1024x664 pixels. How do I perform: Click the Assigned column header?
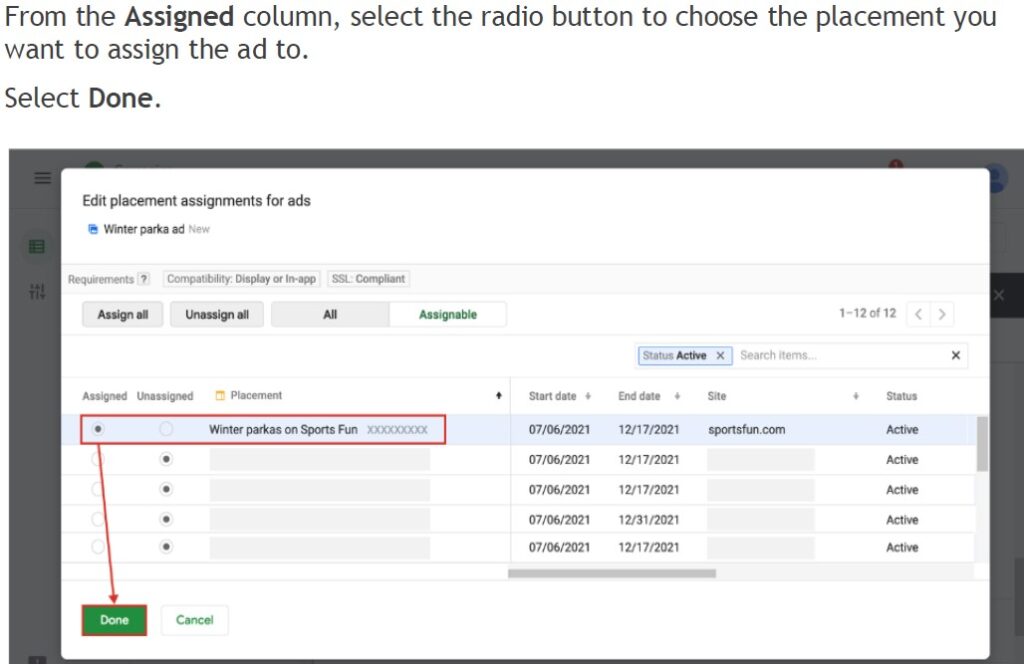(x=104, y=396)
